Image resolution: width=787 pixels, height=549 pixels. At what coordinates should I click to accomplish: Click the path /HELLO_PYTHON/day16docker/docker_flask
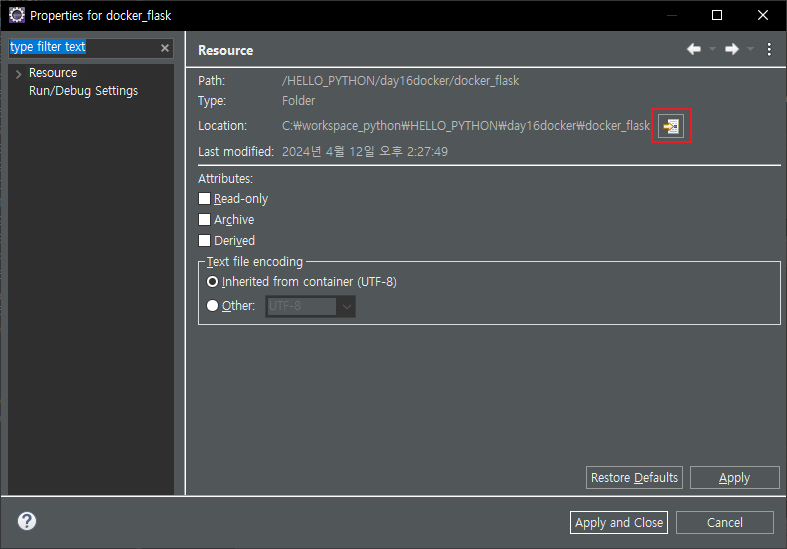tap(401, 81)
